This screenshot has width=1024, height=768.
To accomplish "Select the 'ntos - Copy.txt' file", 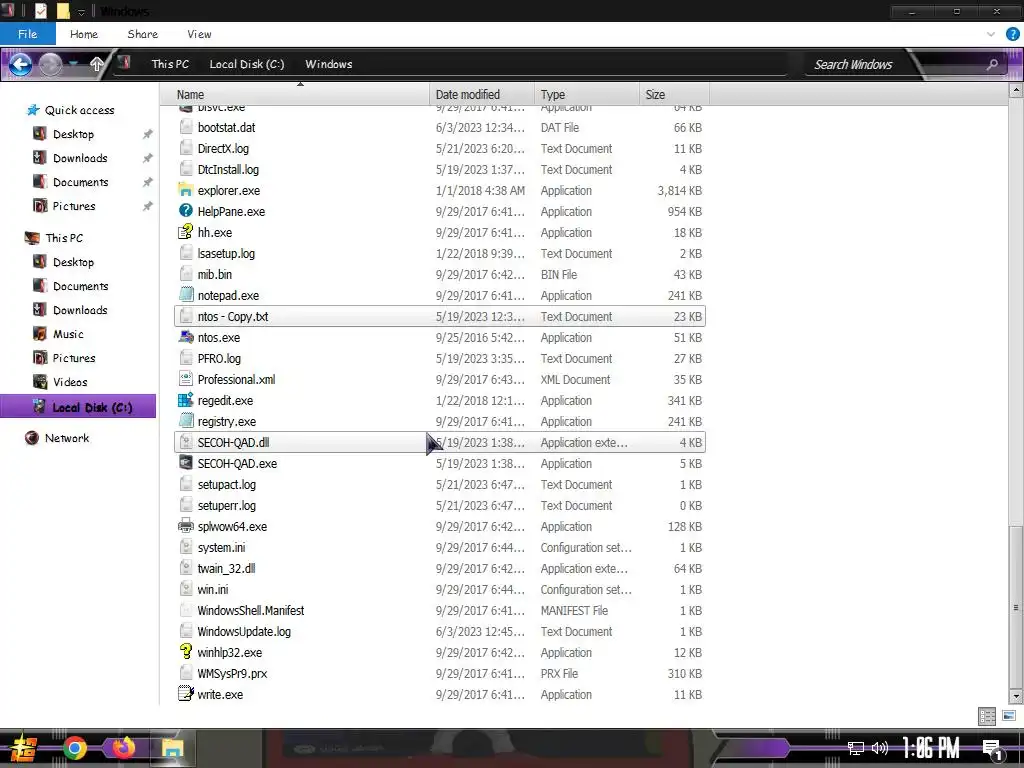I will [x=440, y=317].
